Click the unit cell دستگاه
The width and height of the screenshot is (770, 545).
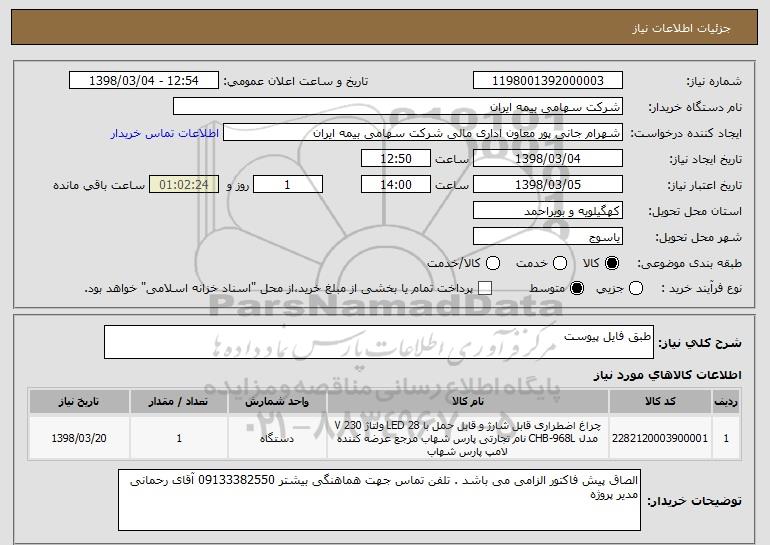tap(277, 438)
